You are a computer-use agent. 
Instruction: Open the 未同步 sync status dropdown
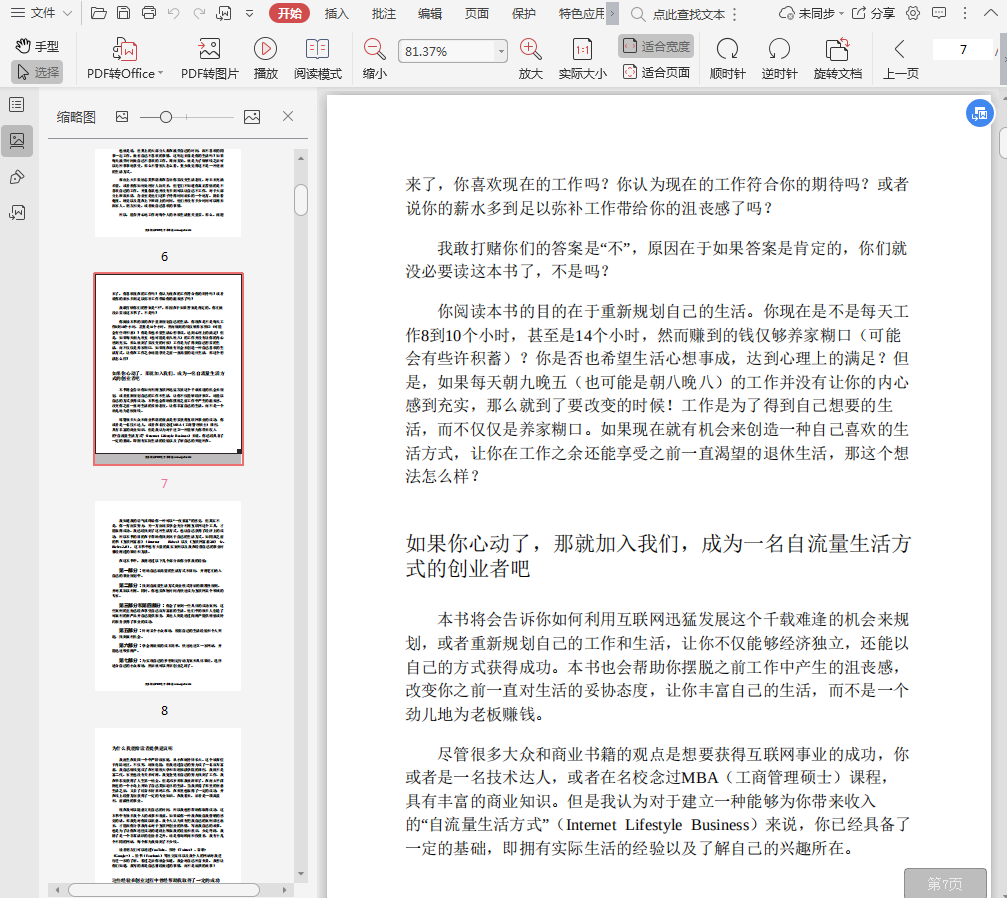(811, 13)
